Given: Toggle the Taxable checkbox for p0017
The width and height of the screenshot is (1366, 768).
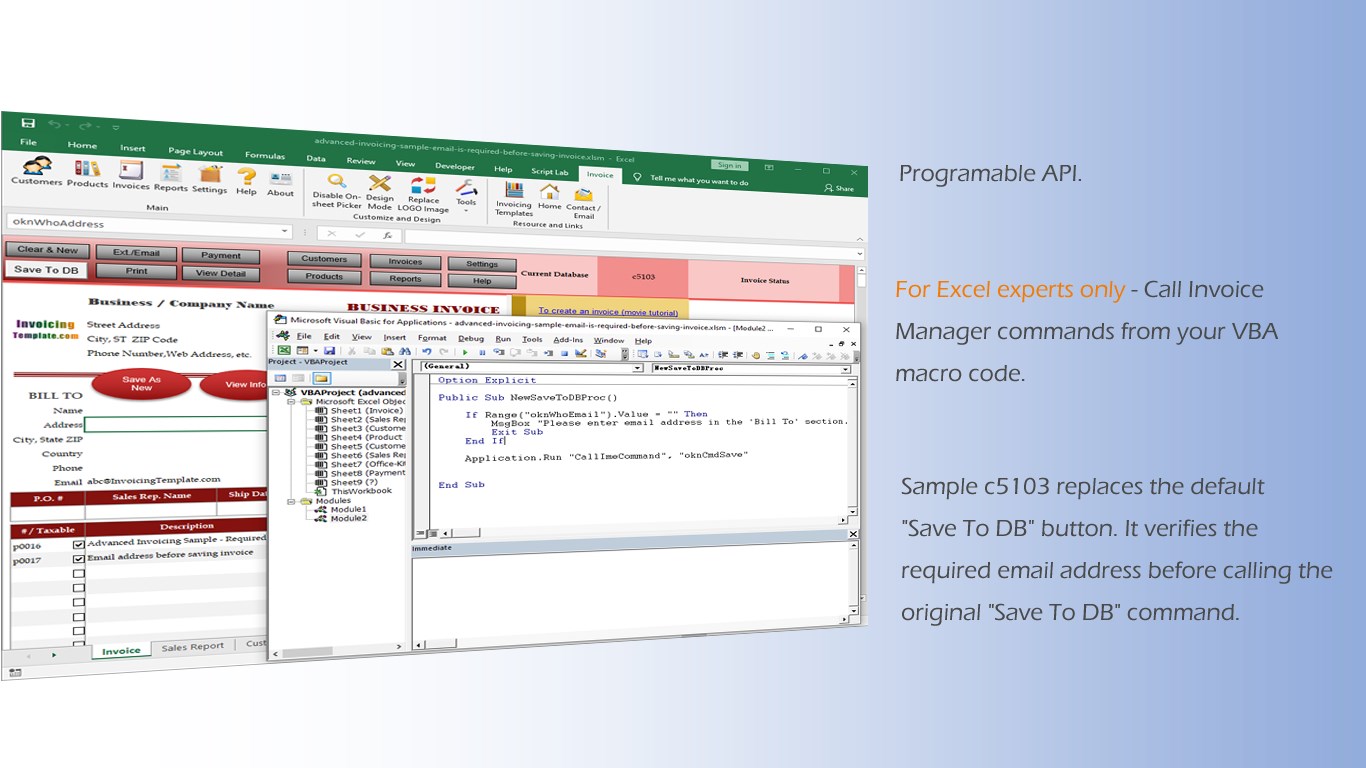Looking at the screenshot, I should [78, 558].
